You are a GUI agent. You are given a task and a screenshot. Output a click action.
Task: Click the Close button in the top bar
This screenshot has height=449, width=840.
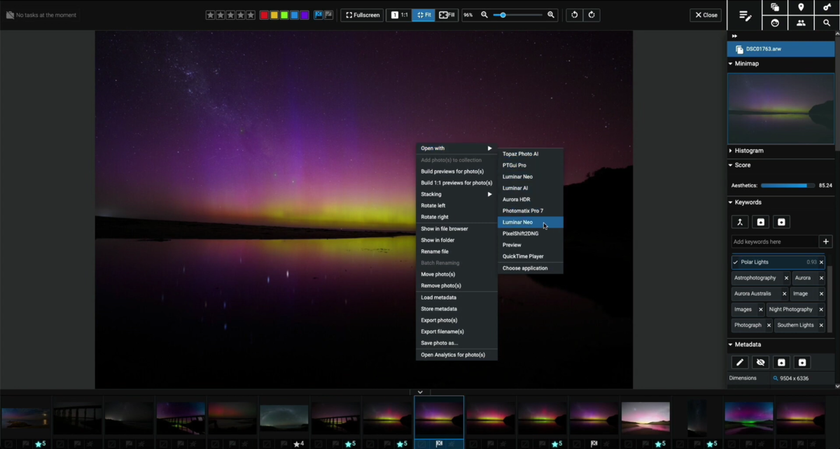(706, 15)
